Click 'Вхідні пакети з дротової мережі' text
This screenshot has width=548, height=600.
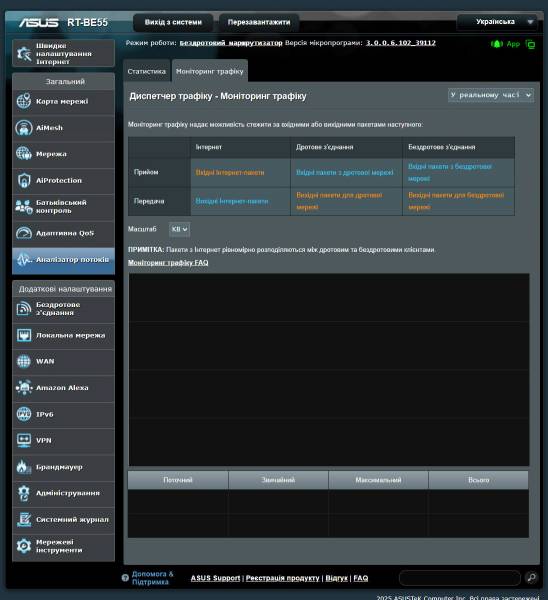point(344,173)
